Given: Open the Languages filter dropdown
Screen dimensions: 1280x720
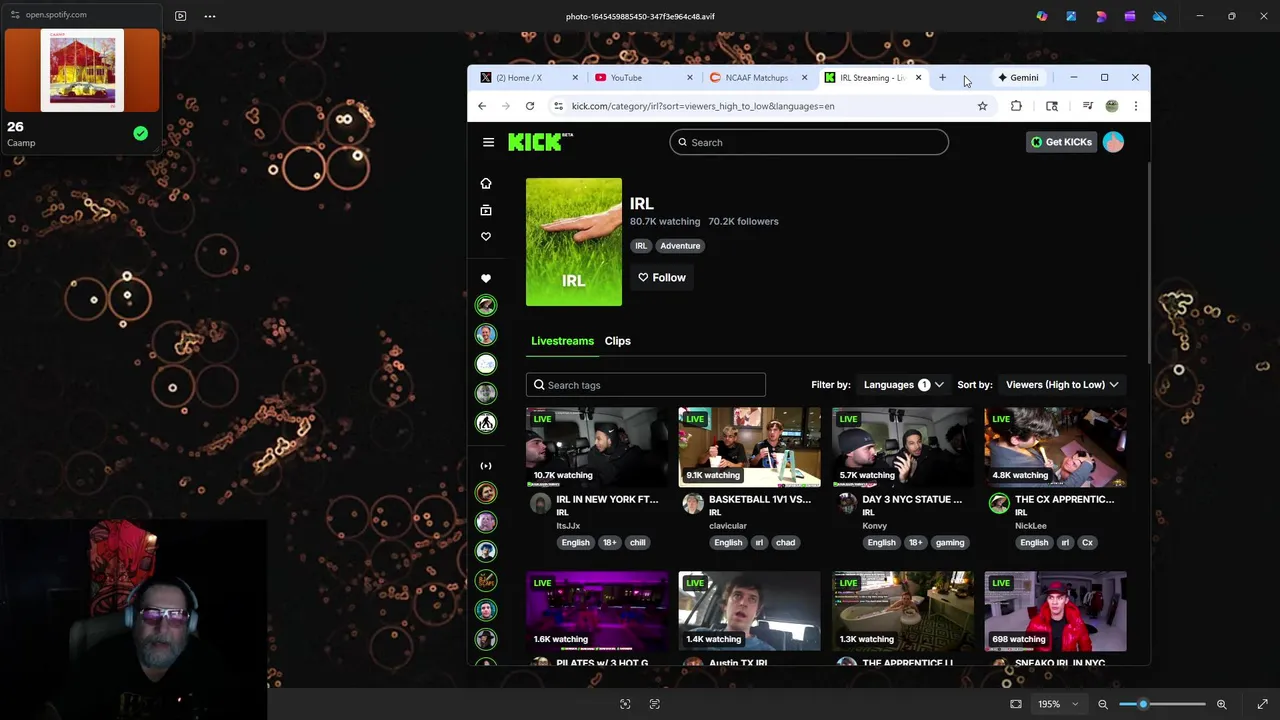Looking at the screenshot, I should pyautogui.click(x=904, y=385).
